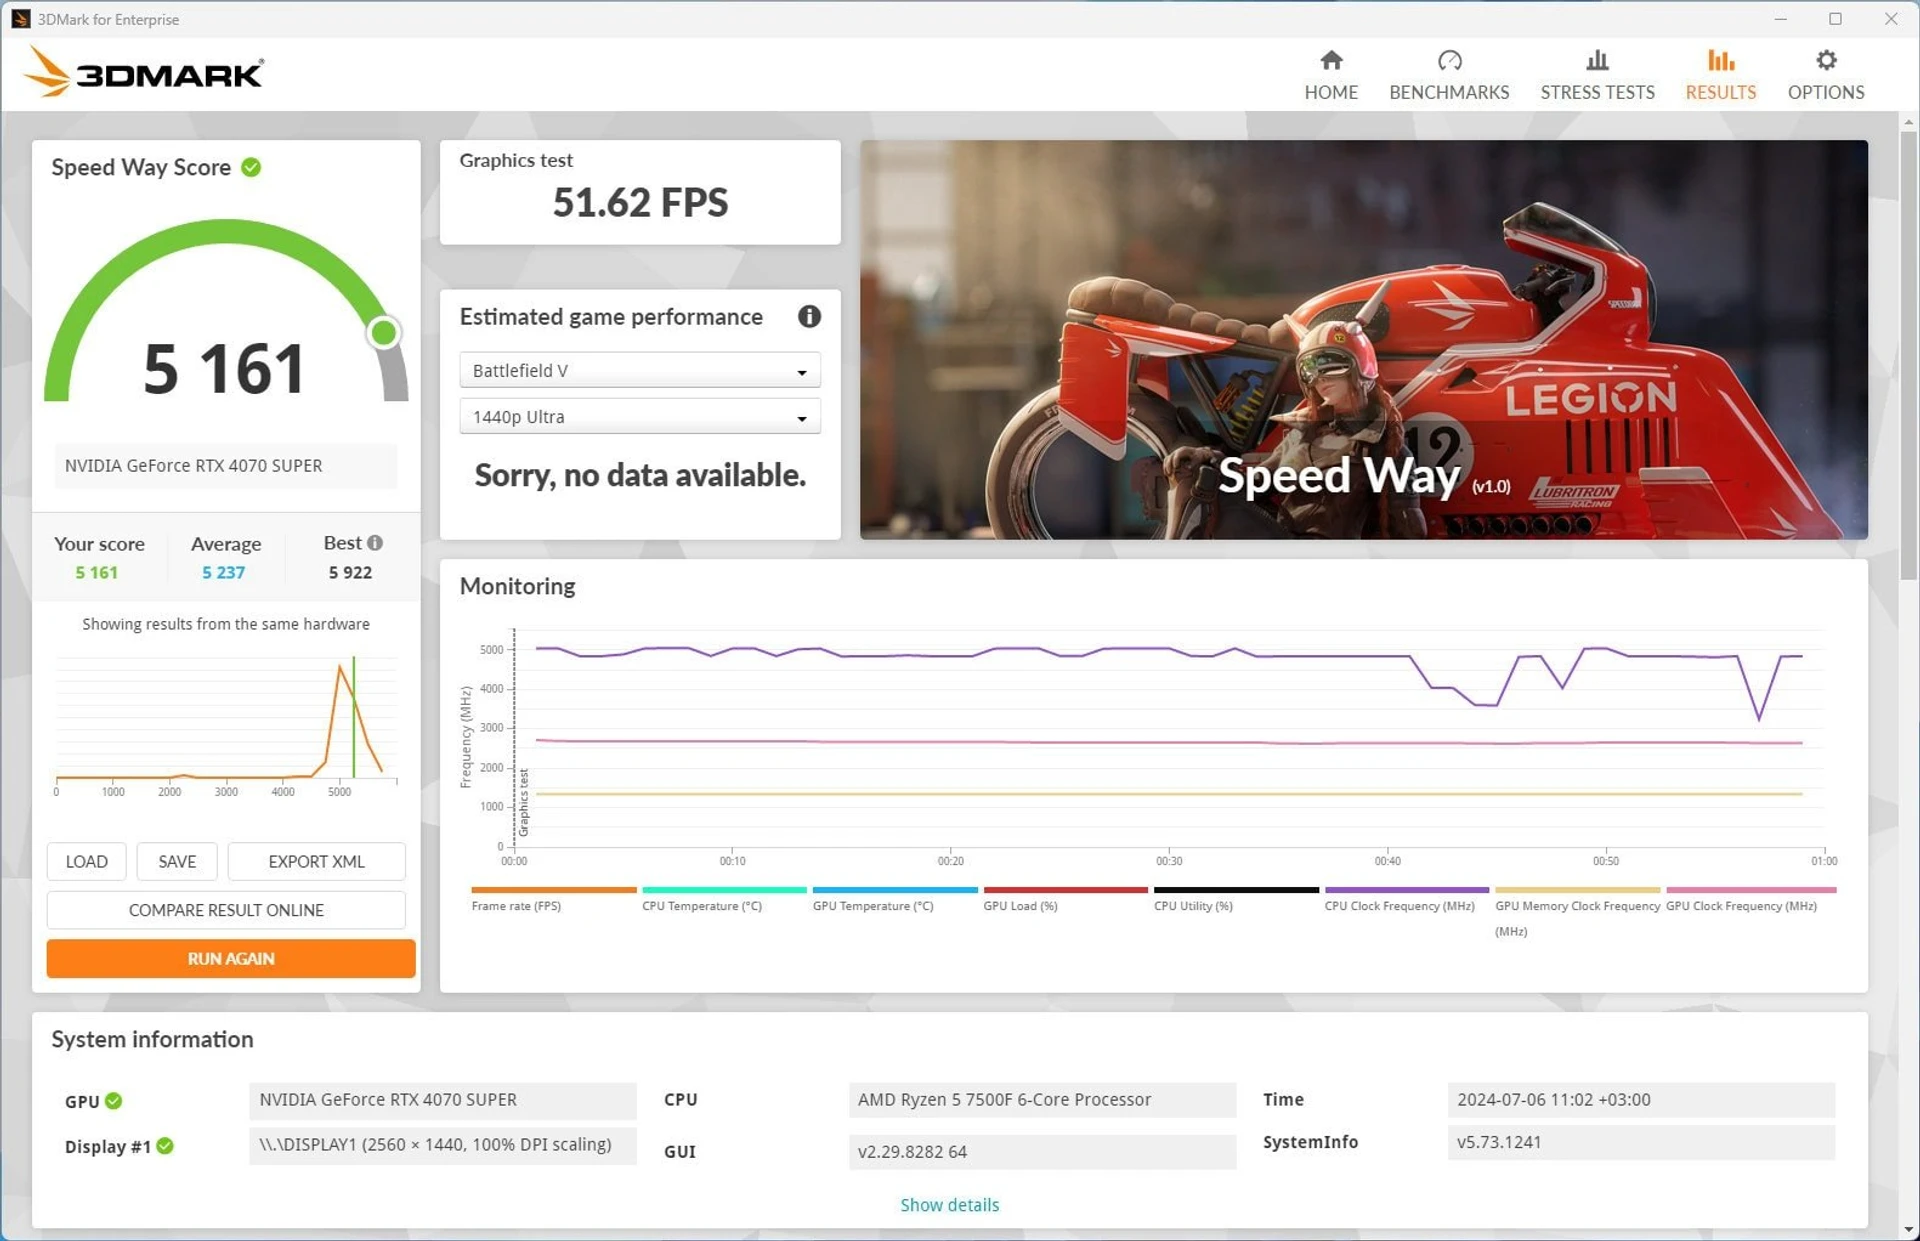This screenshot has width=1920, height=1241.
Task: Open the OPTIONS tab
Action: [1825, 75]
